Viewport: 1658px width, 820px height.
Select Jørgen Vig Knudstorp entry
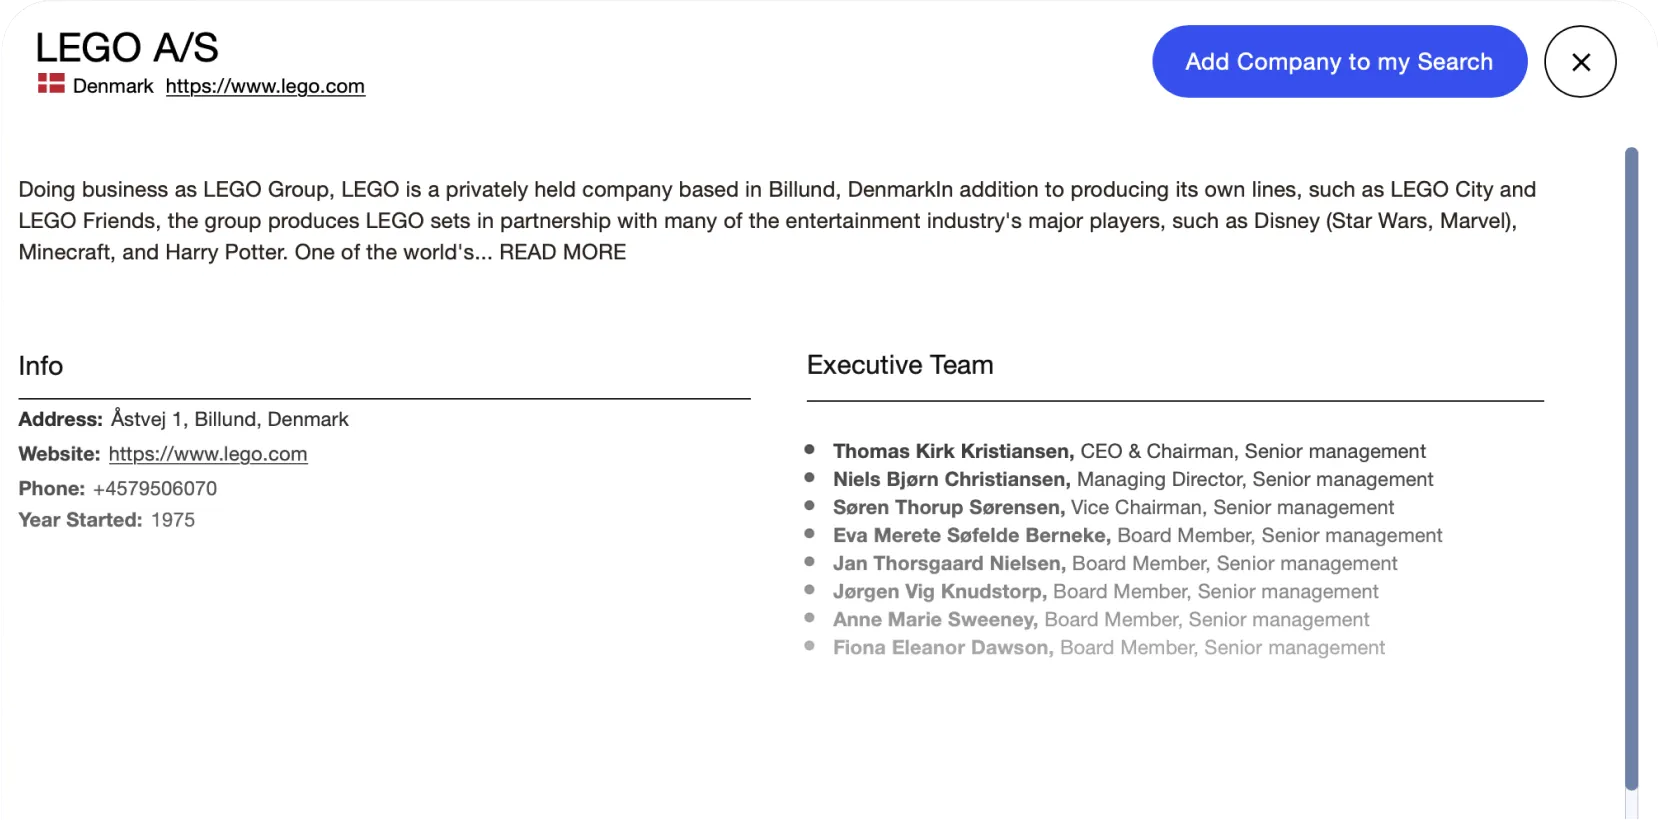tap(1105, 591)
